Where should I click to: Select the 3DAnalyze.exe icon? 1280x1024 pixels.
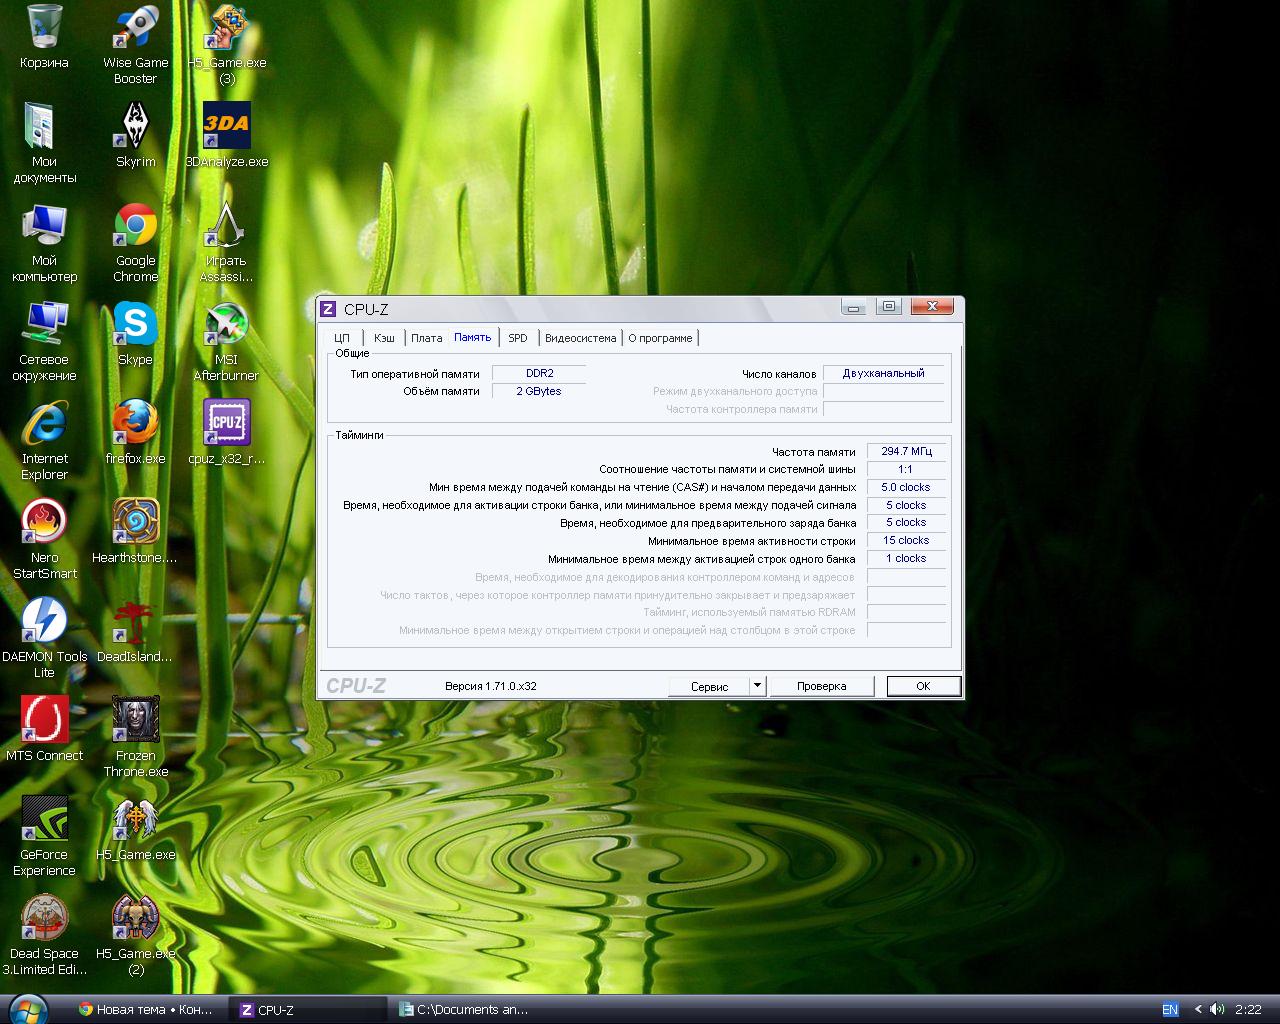click(x=226, y=135)
